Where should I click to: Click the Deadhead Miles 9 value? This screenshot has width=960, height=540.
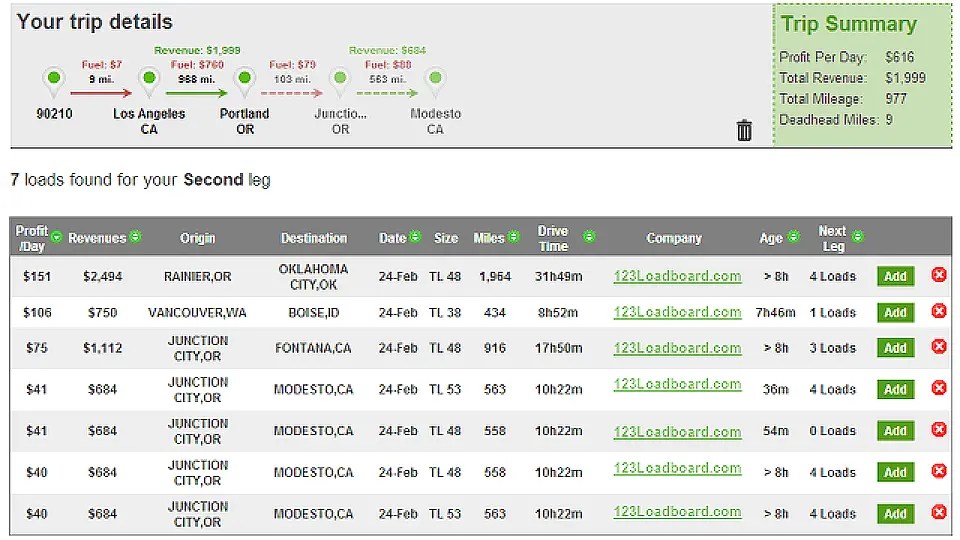889,119
